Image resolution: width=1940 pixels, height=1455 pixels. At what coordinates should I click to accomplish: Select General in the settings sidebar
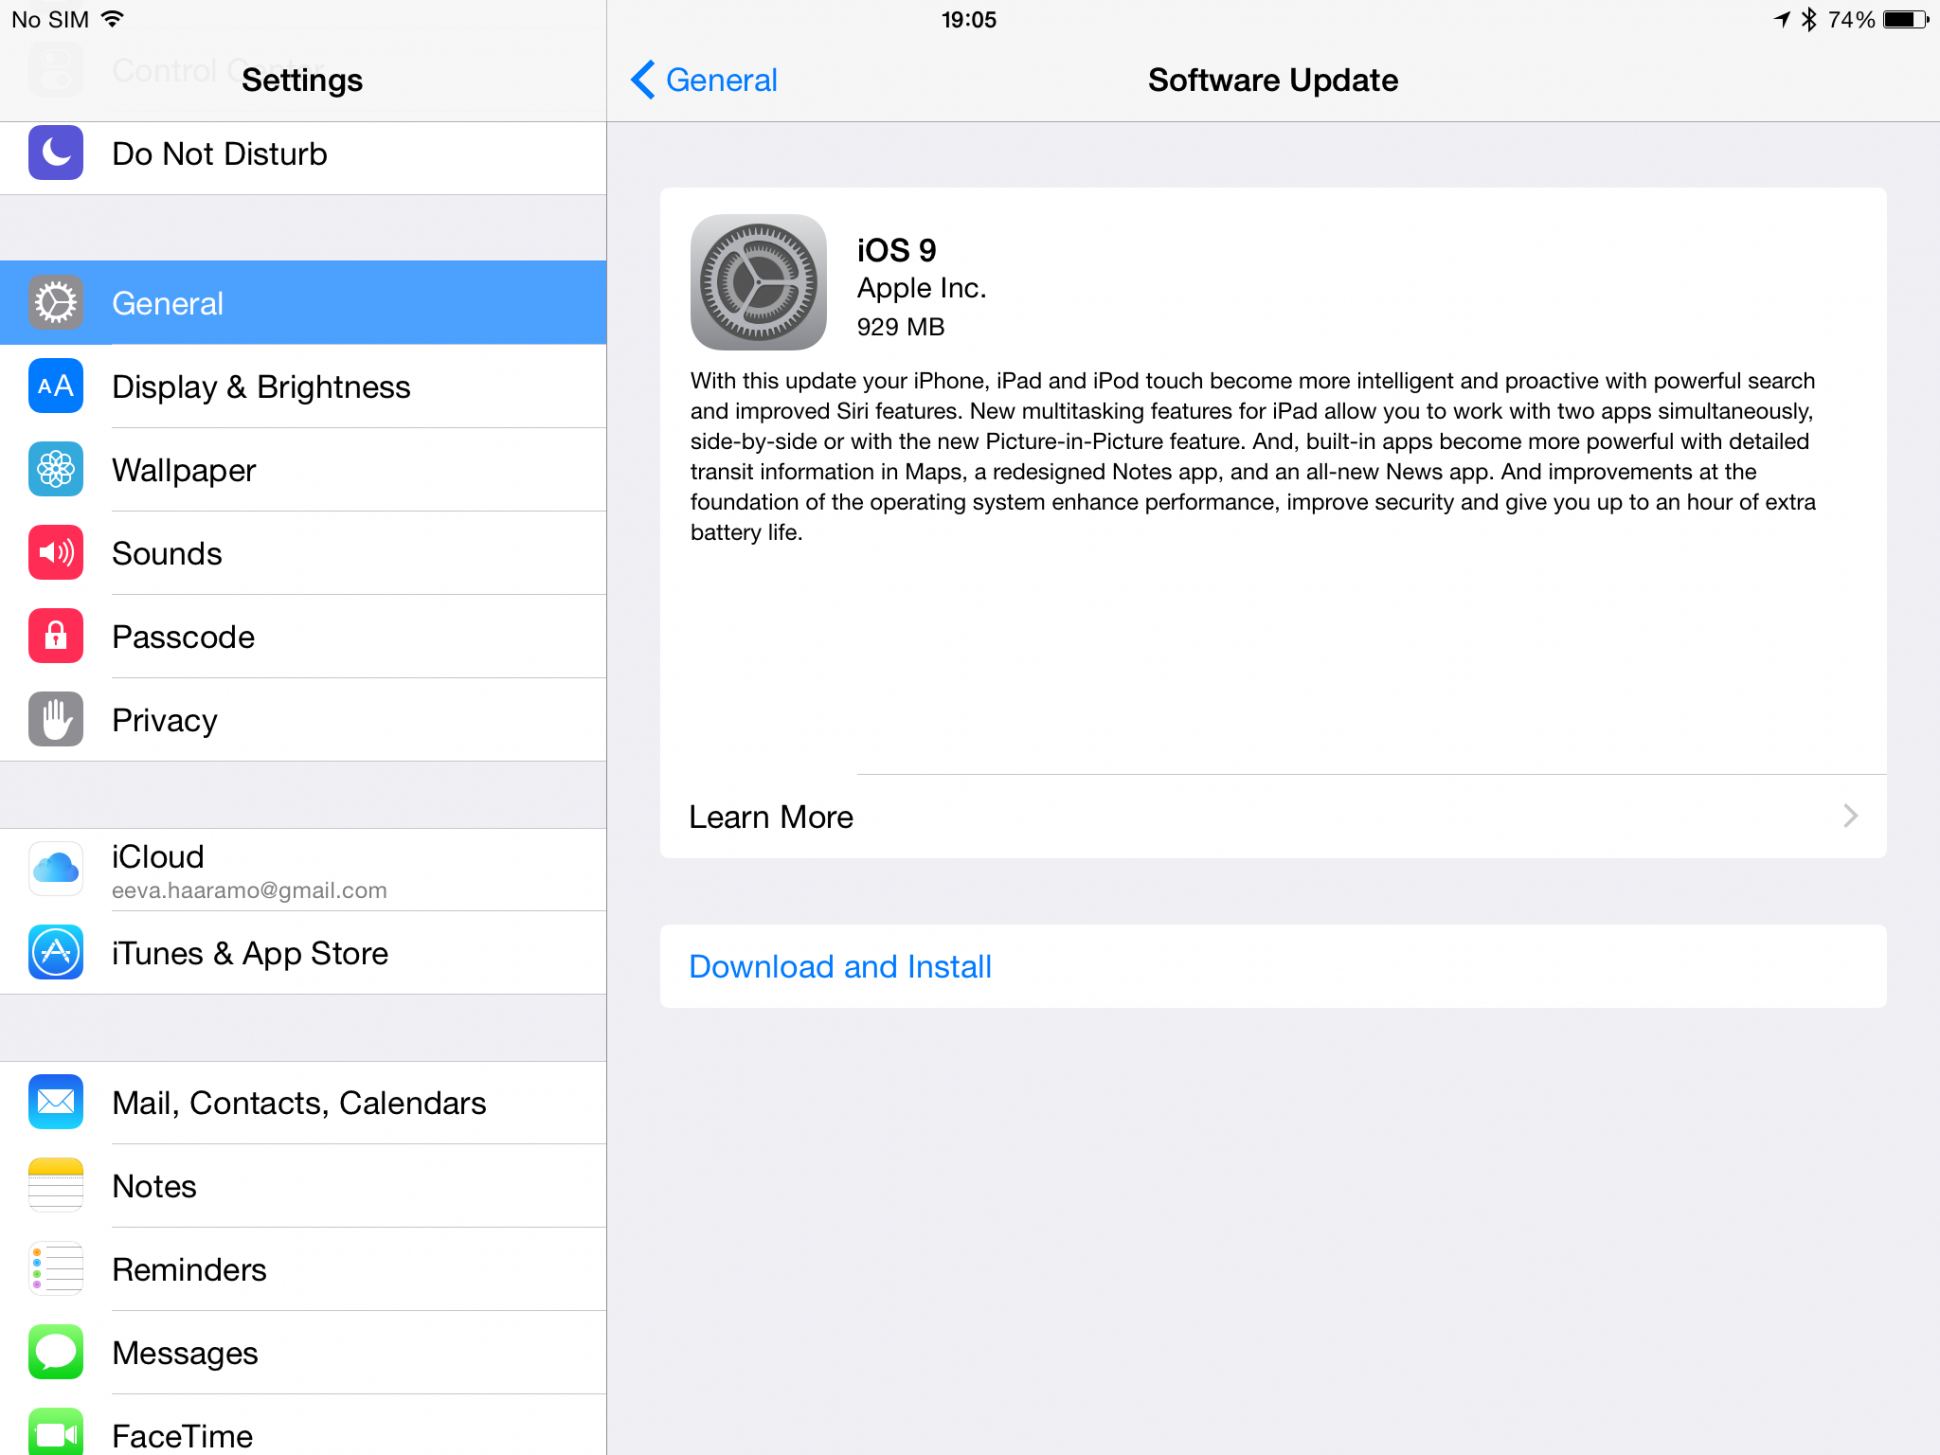303,303
